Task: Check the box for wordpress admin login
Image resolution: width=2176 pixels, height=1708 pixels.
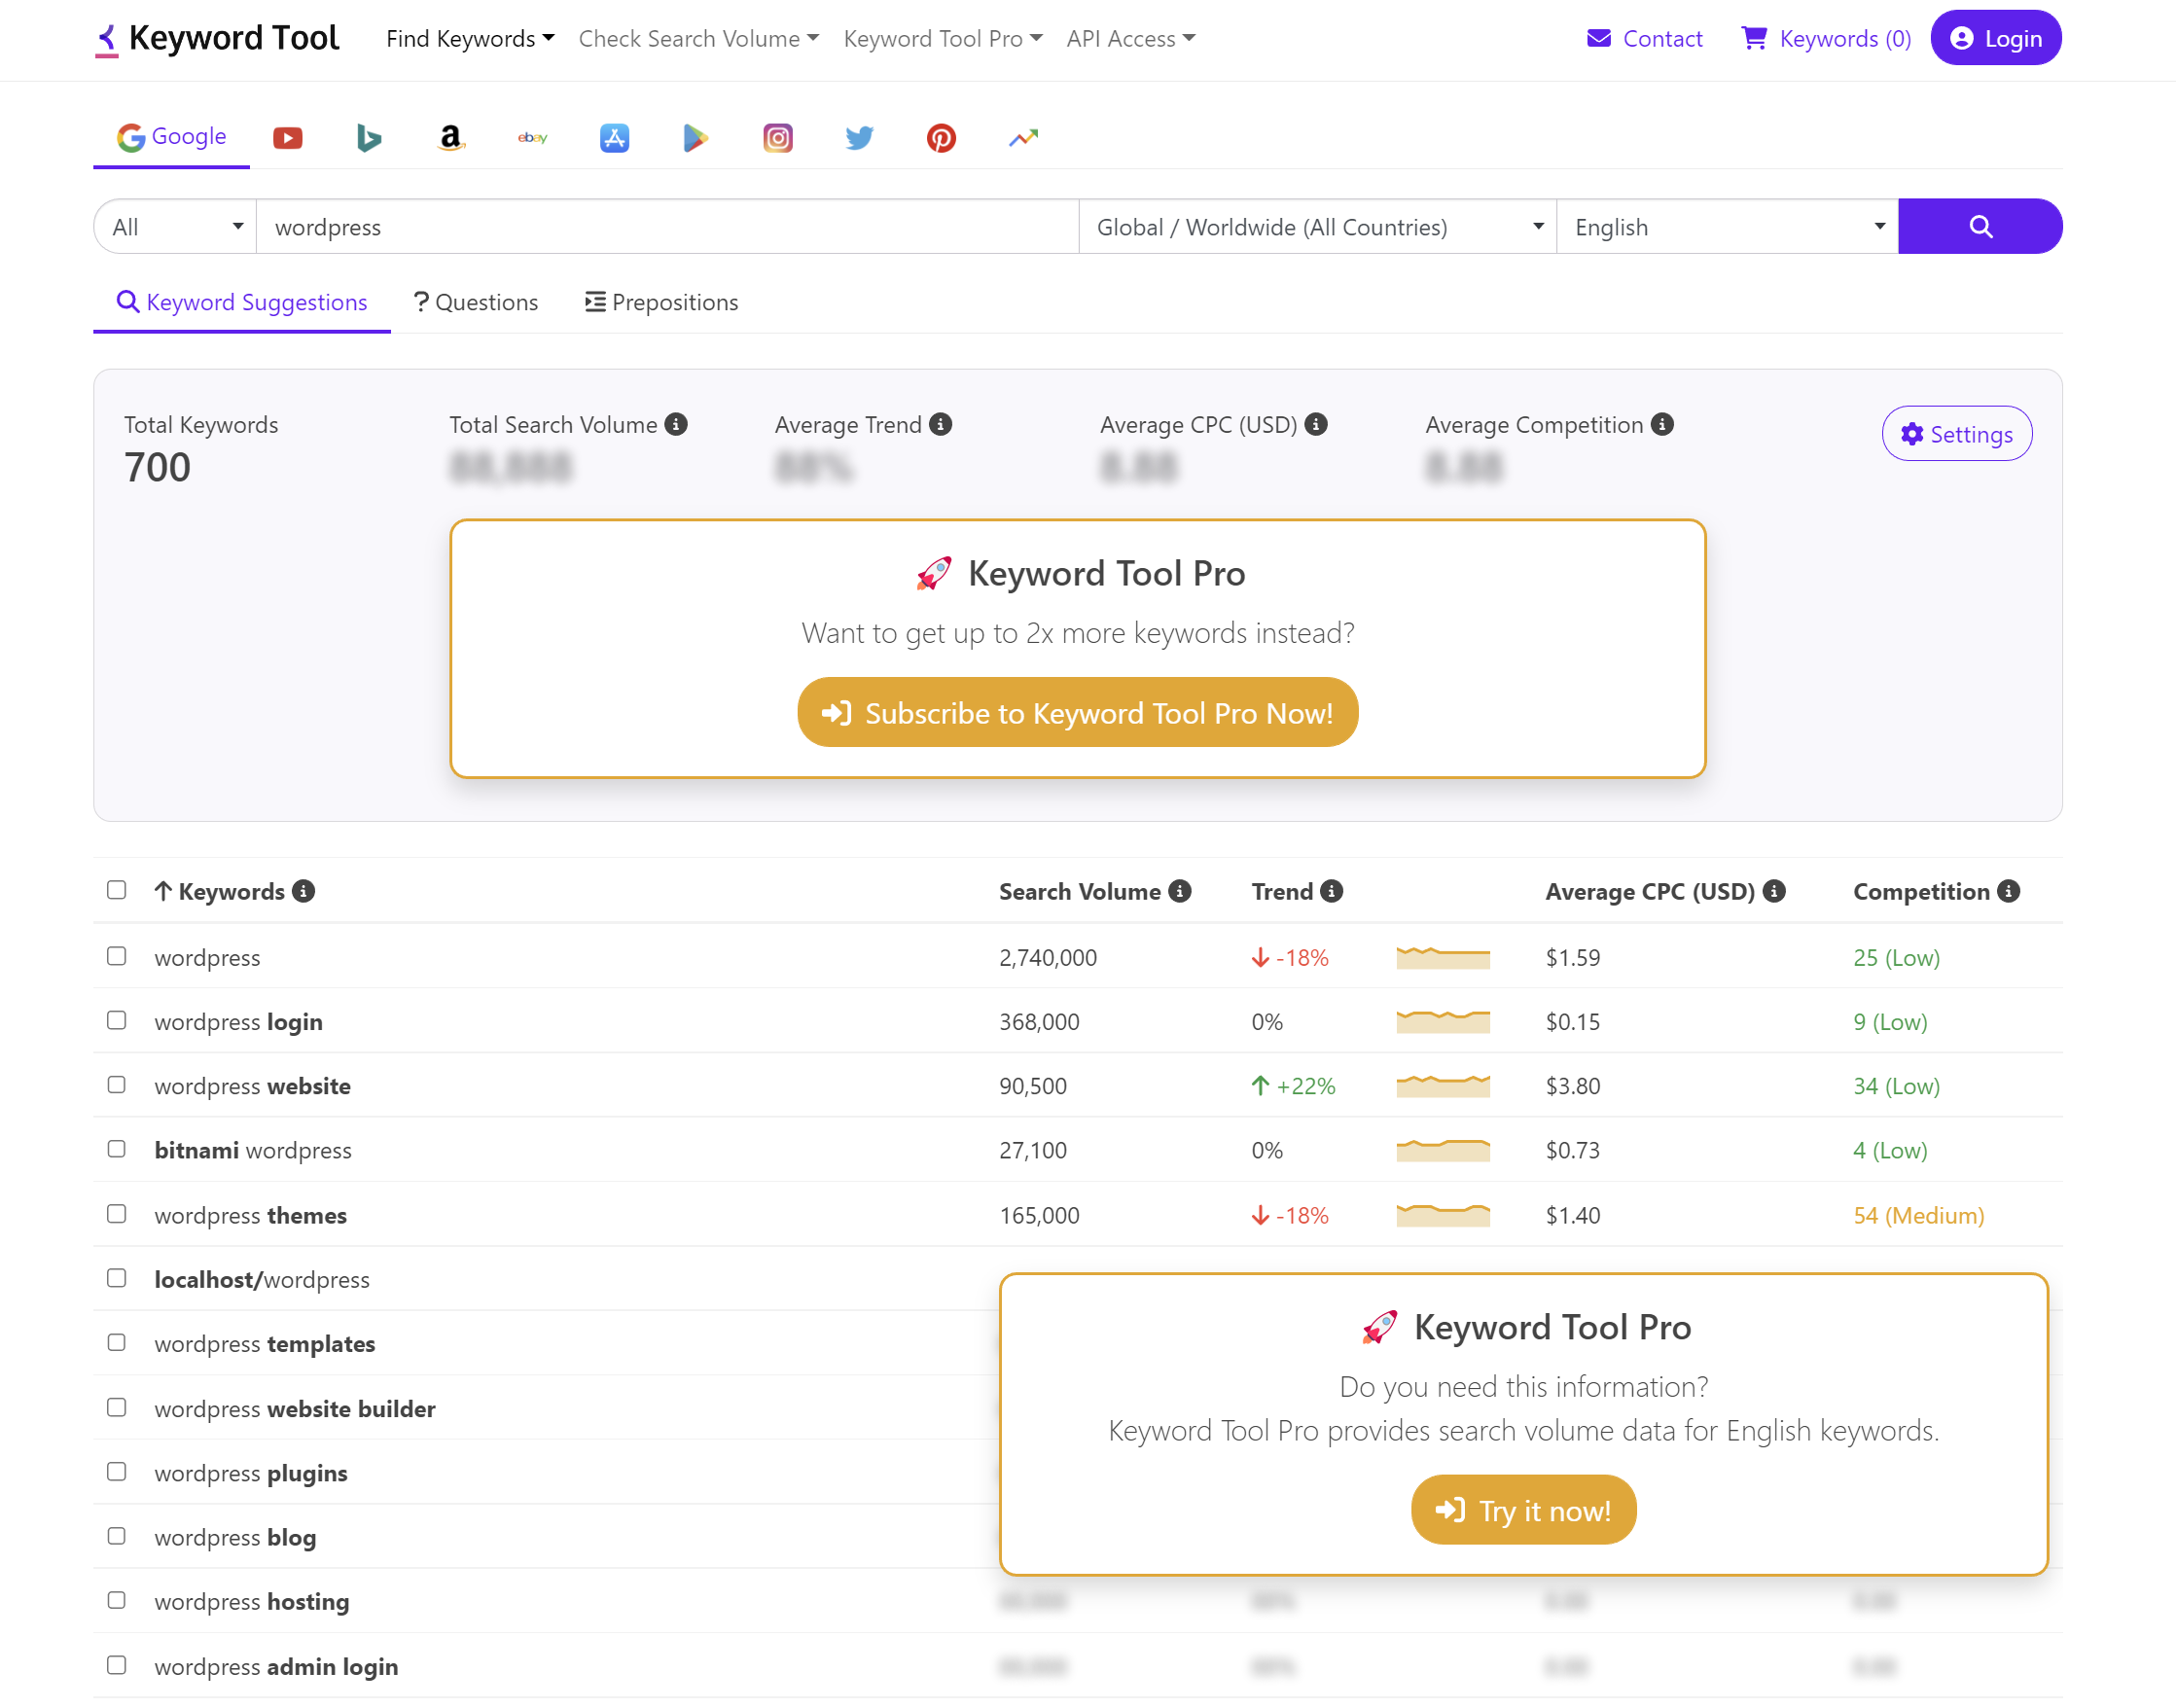Action: point(117,1665)
